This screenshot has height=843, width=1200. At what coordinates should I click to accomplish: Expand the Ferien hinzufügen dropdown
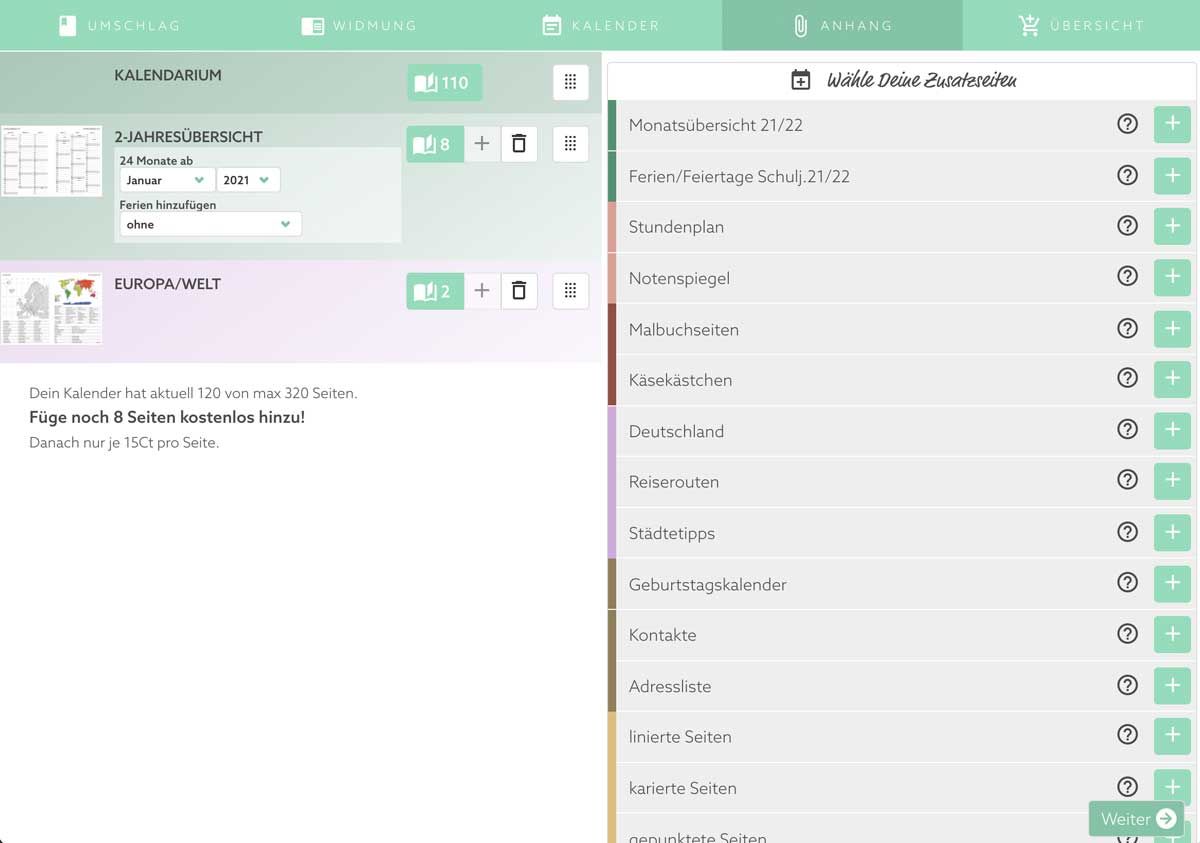click(x=210, y=225)
